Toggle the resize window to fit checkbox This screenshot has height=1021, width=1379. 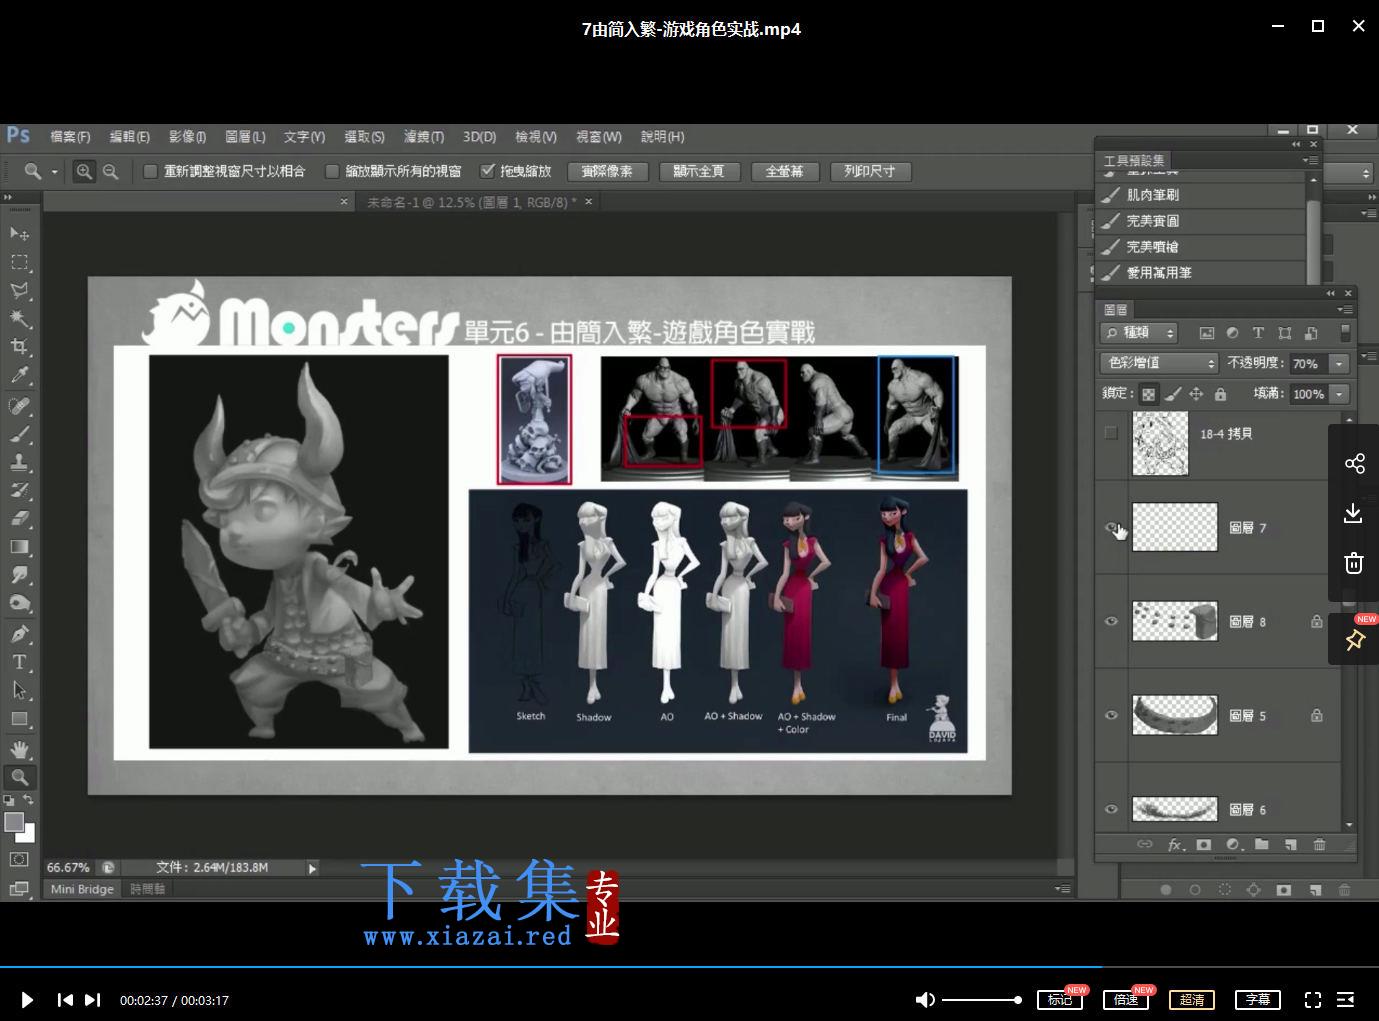click(x=150, y=172)
